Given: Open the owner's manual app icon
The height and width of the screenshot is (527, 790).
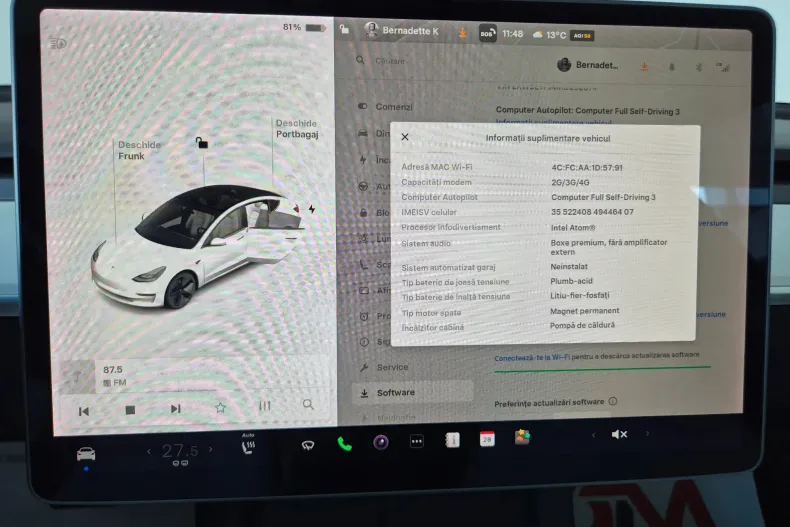Looking at the screenshot, I should [x=452, y=440].
